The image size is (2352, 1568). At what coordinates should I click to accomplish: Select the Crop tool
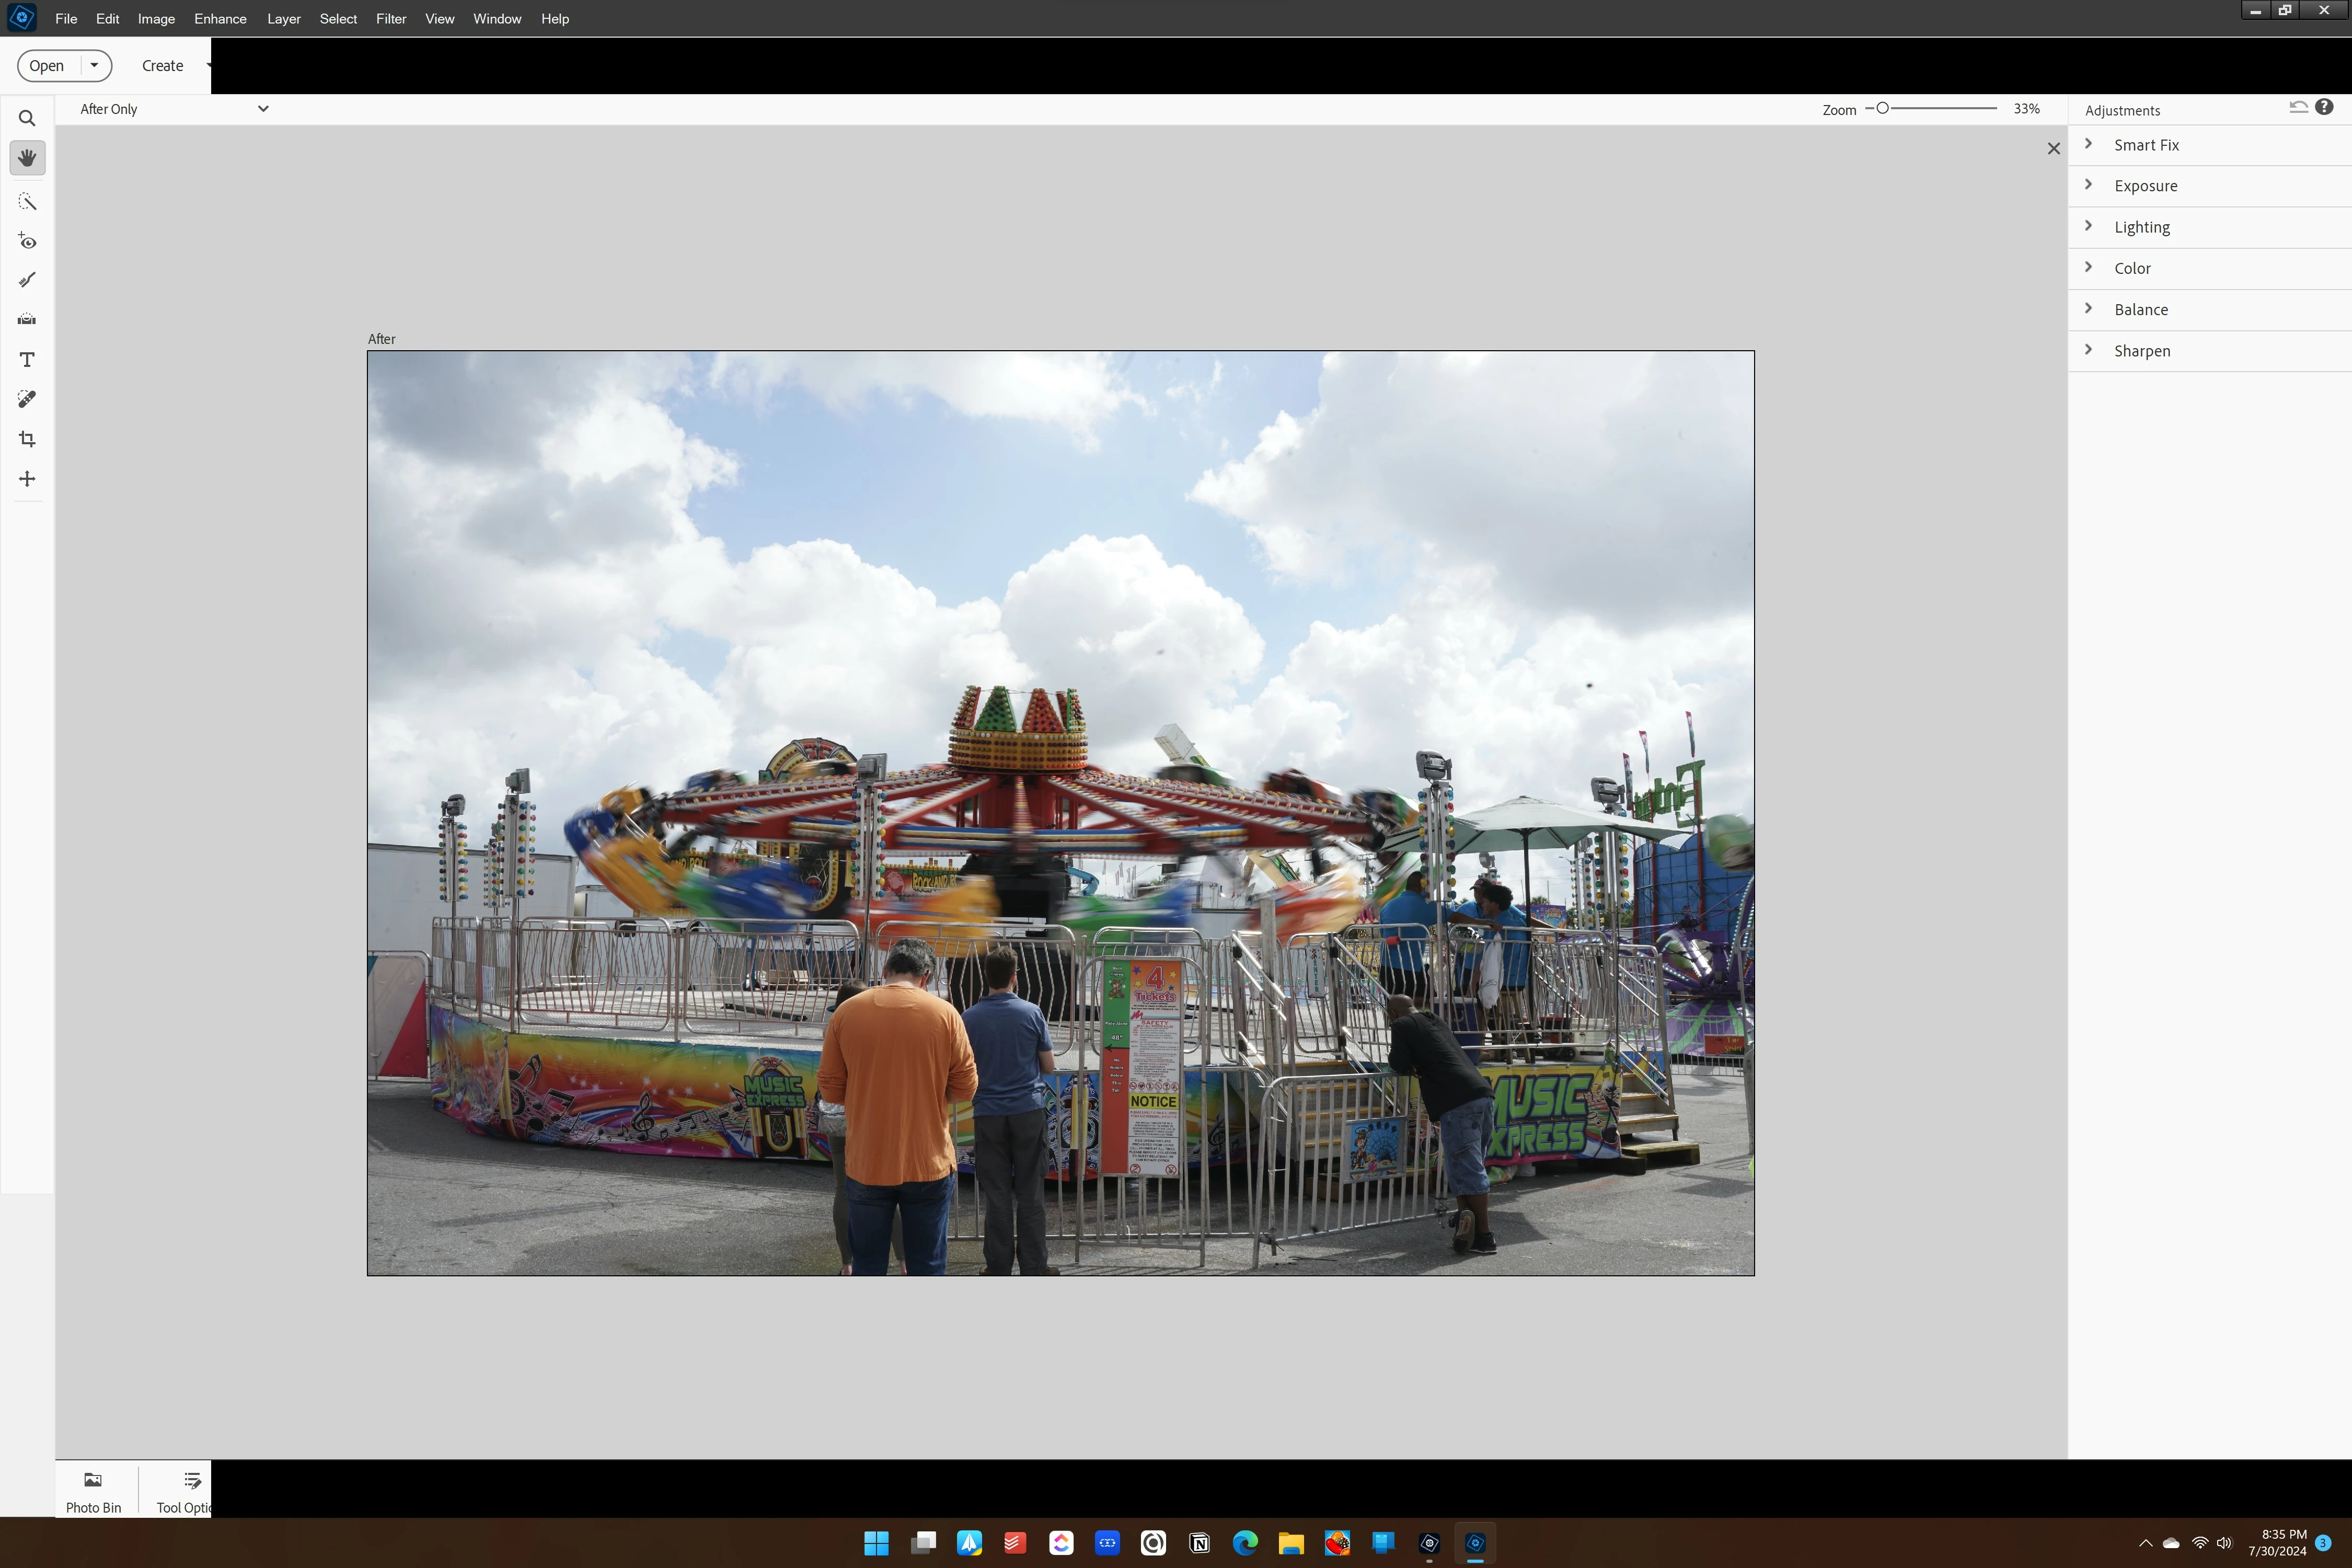pos(27,439)
